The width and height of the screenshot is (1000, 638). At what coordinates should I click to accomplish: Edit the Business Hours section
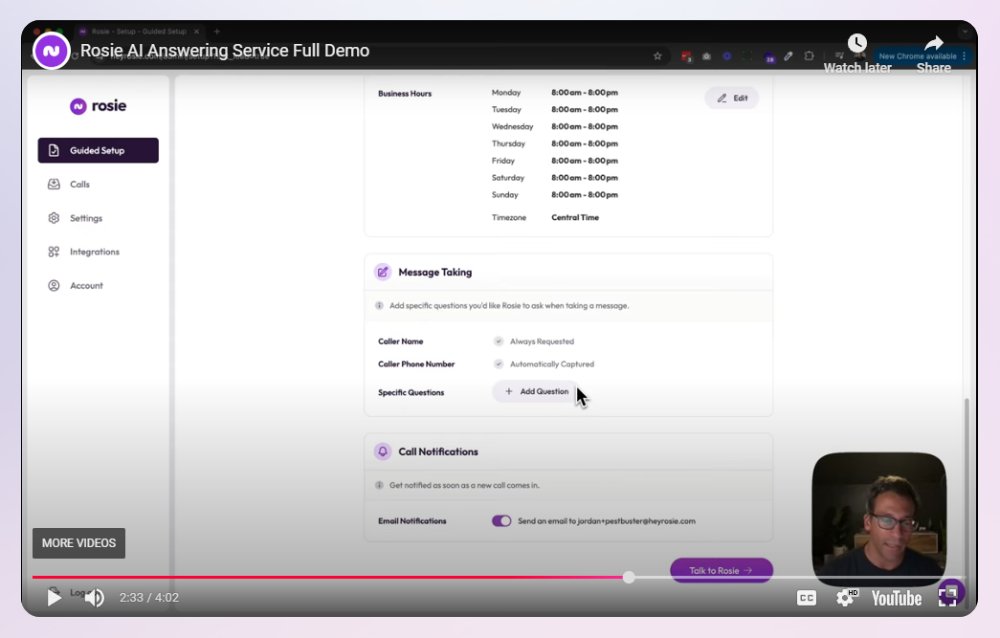coord(732,98)
